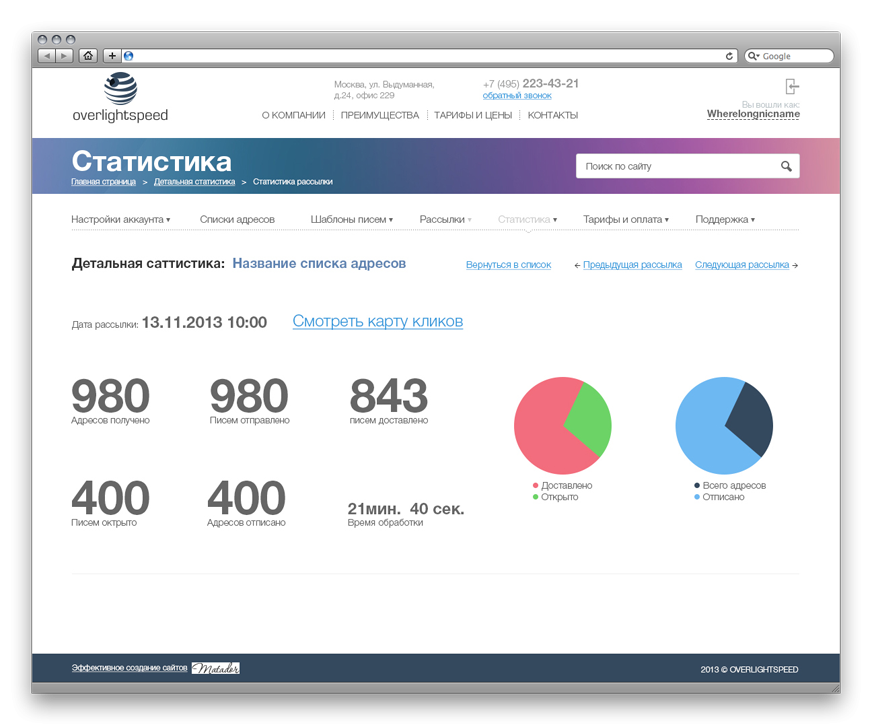Click the red and green pie chart
872x725 pixels.
[x=563, y=426]
